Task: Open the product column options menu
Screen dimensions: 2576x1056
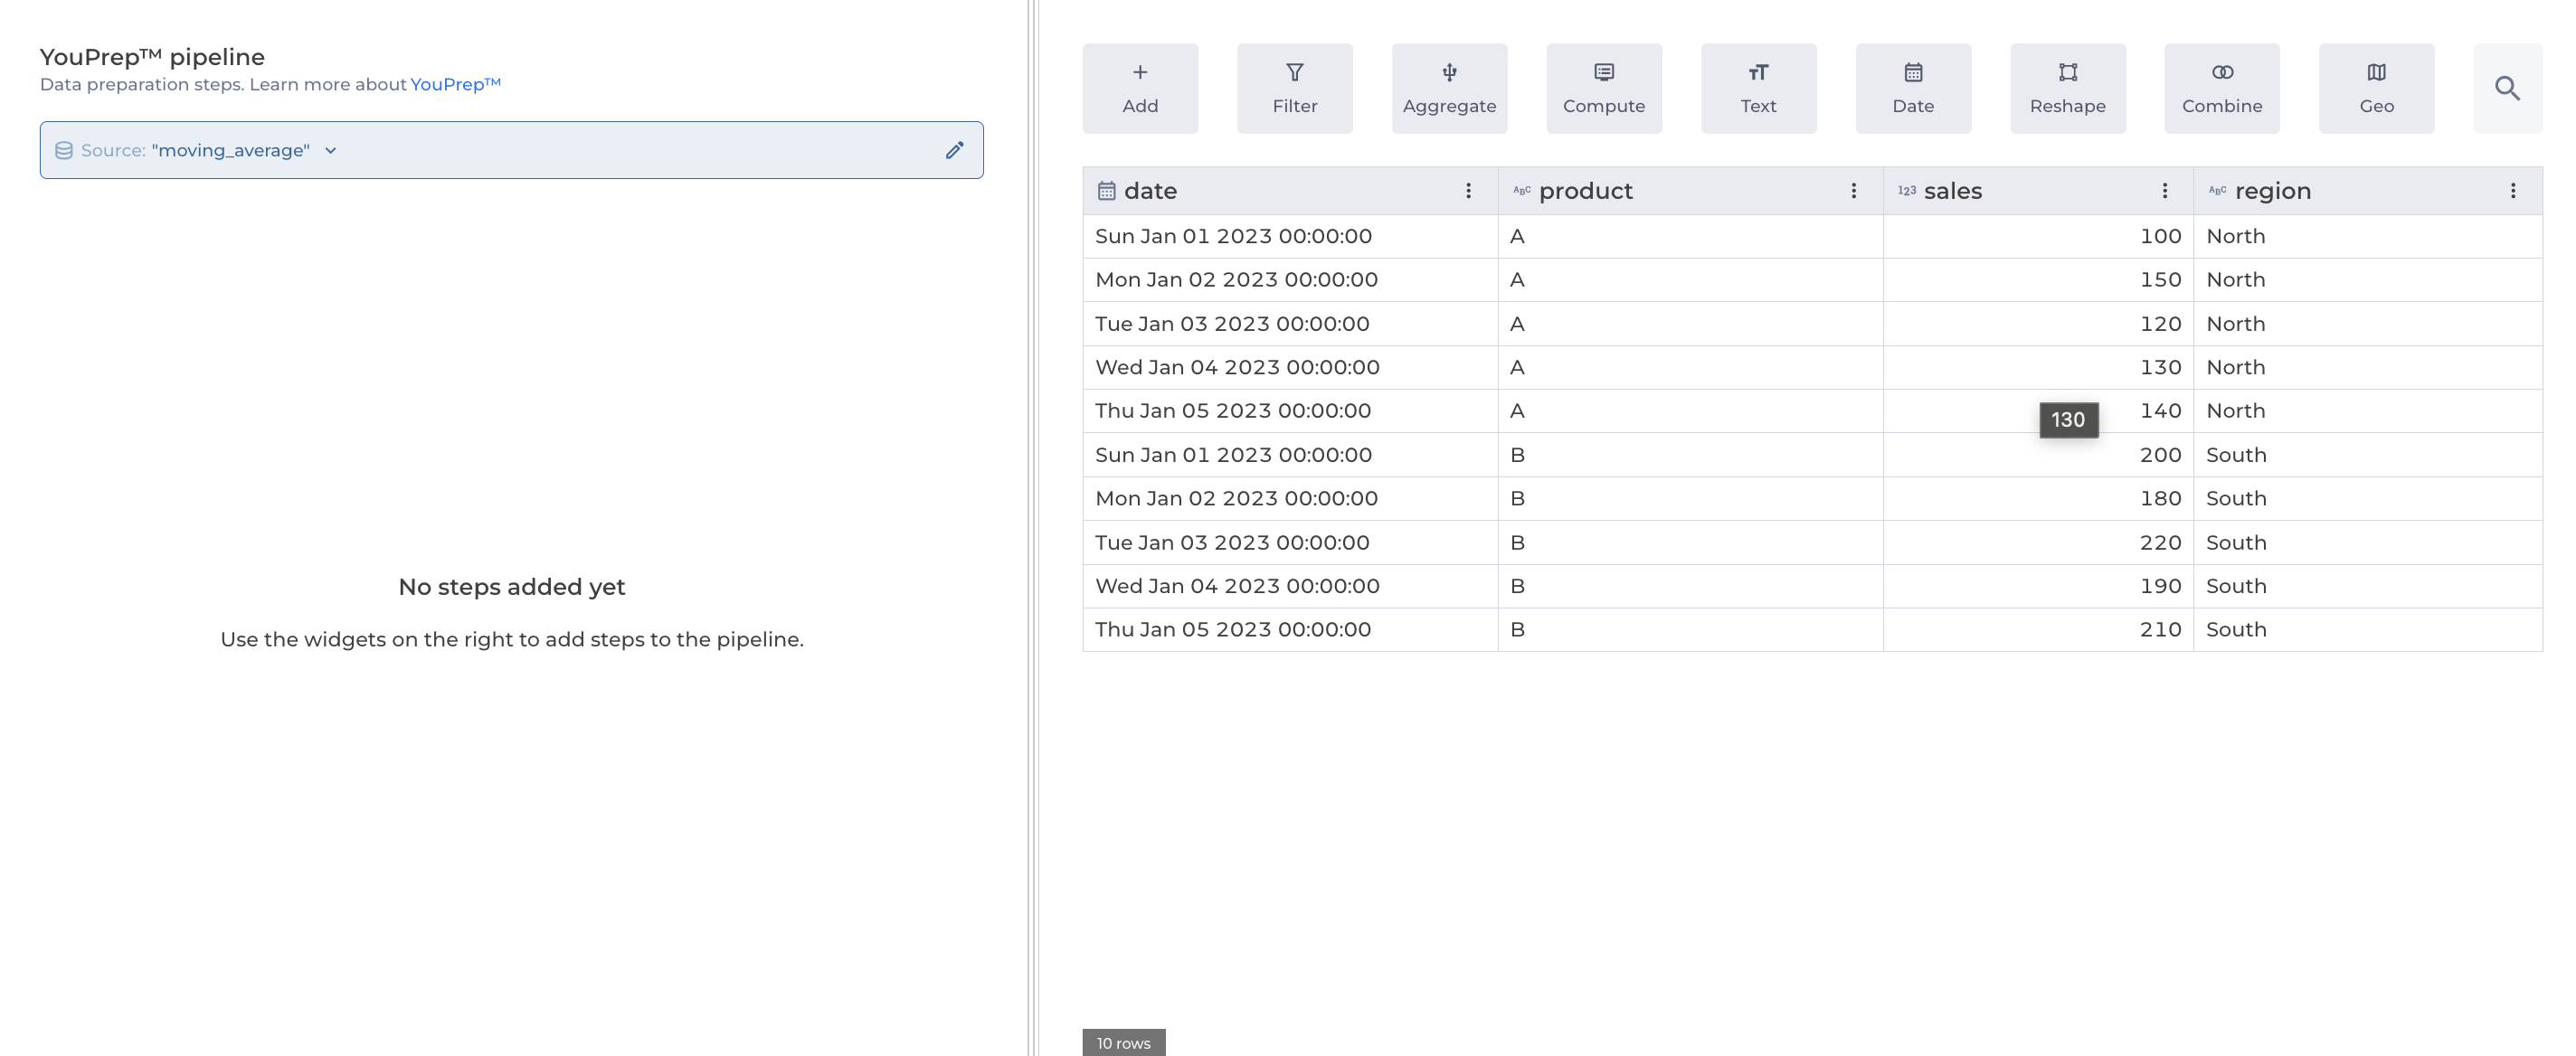Action: coord(1853,191)
